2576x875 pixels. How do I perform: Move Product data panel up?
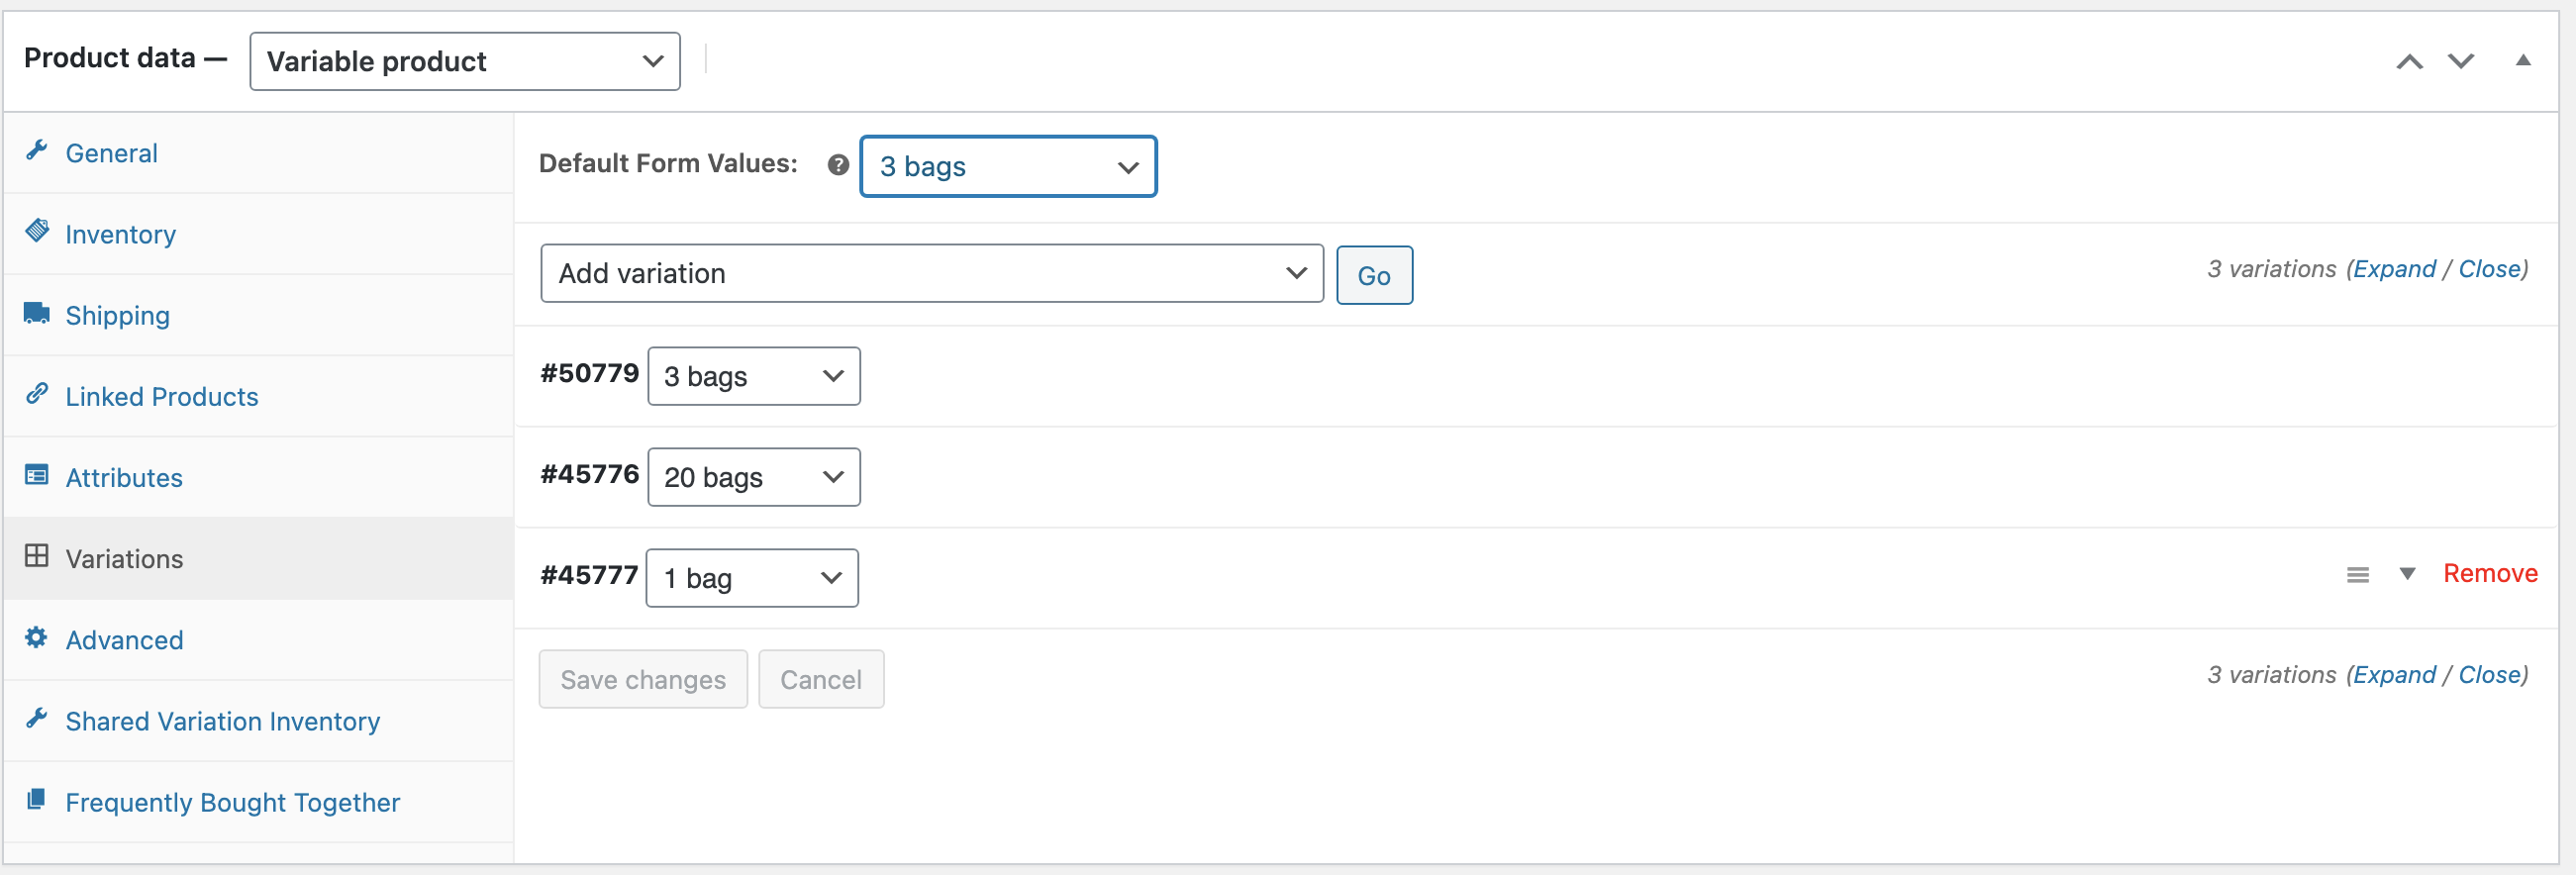tap(2409, 62)
